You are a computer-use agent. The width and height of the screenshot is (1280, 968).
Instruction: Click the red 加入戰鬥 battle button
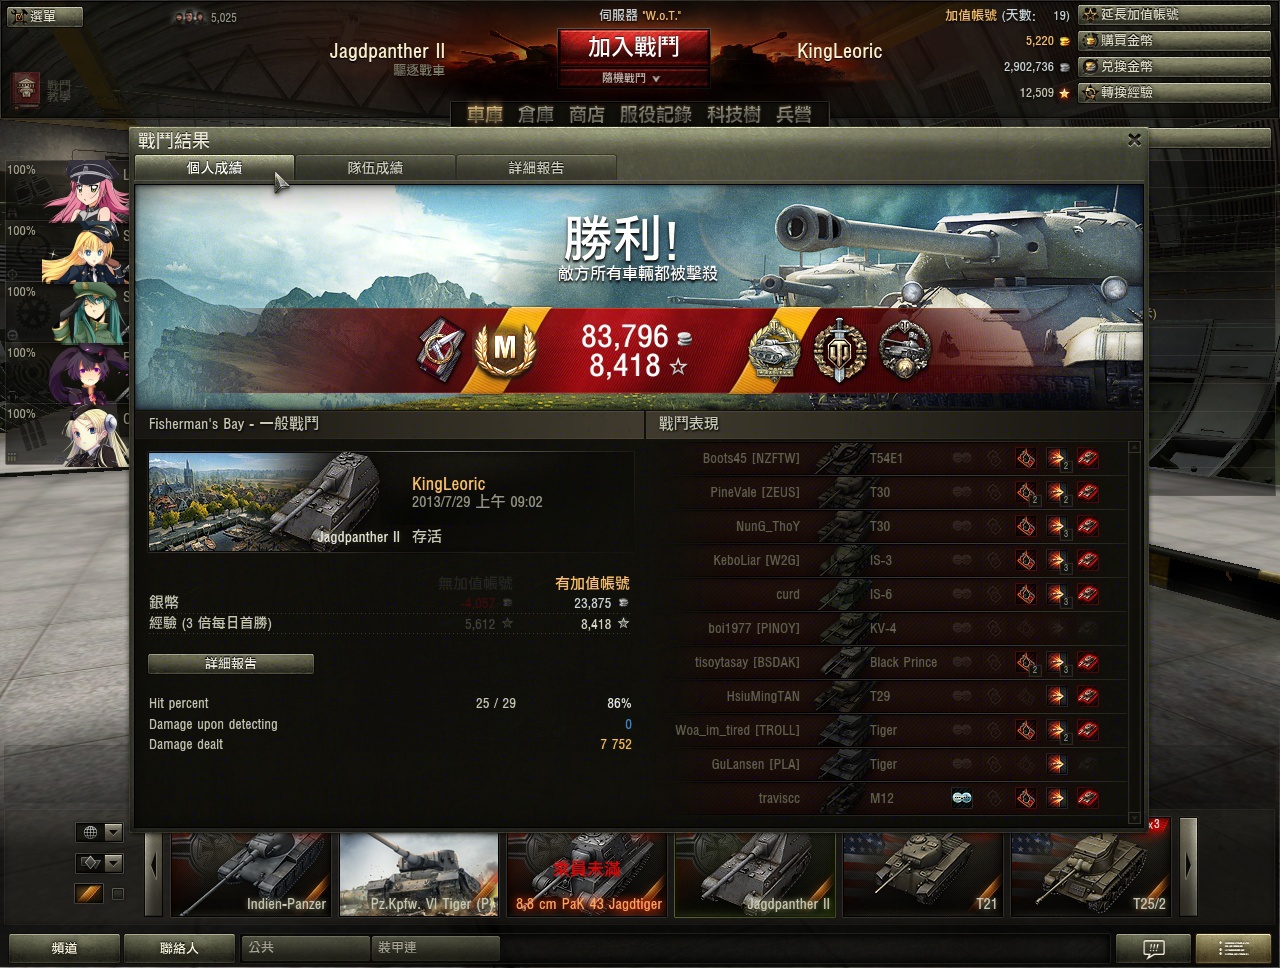coord(633,47)
